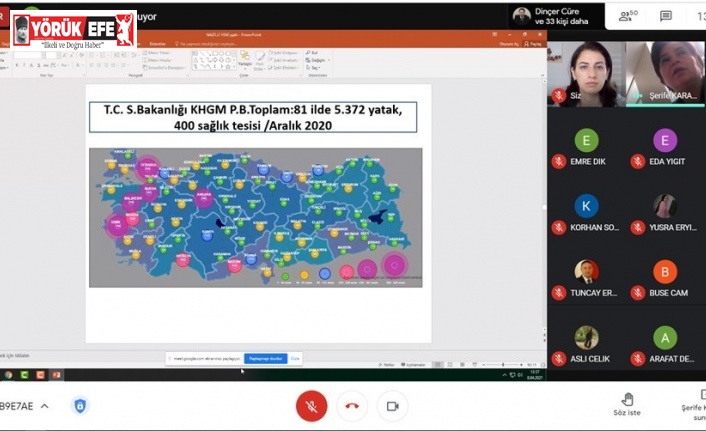The width and height of the screenshot is (706, 431).
Task: Open the participants list icon
Action: 629,16
